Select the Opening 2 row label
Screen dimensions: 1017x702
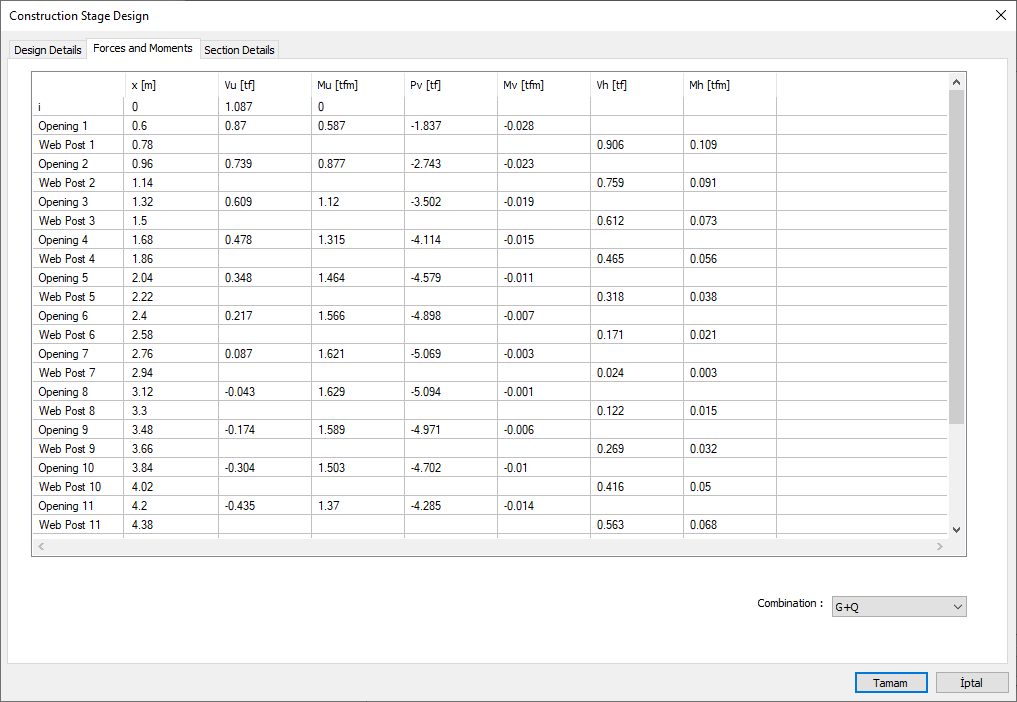point(63,163)
